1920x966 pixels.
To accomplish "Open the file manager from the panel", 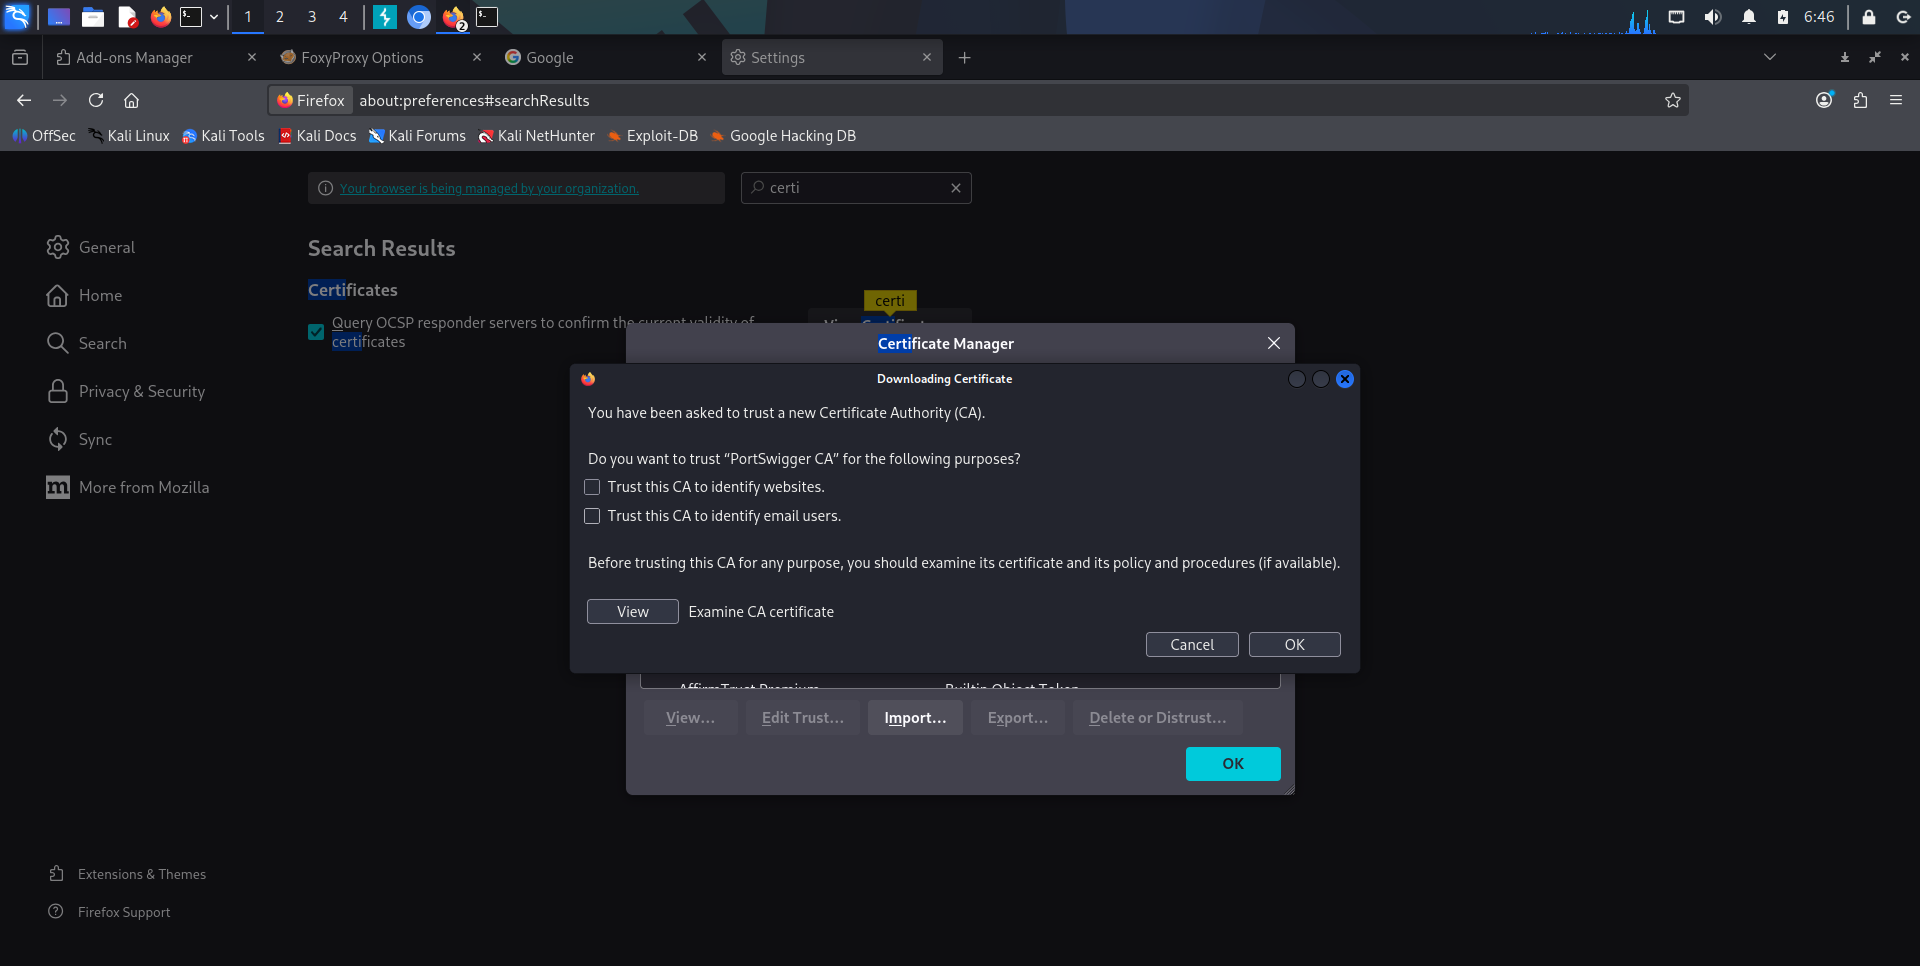I will pyautogui.click(x=93, y=17).
